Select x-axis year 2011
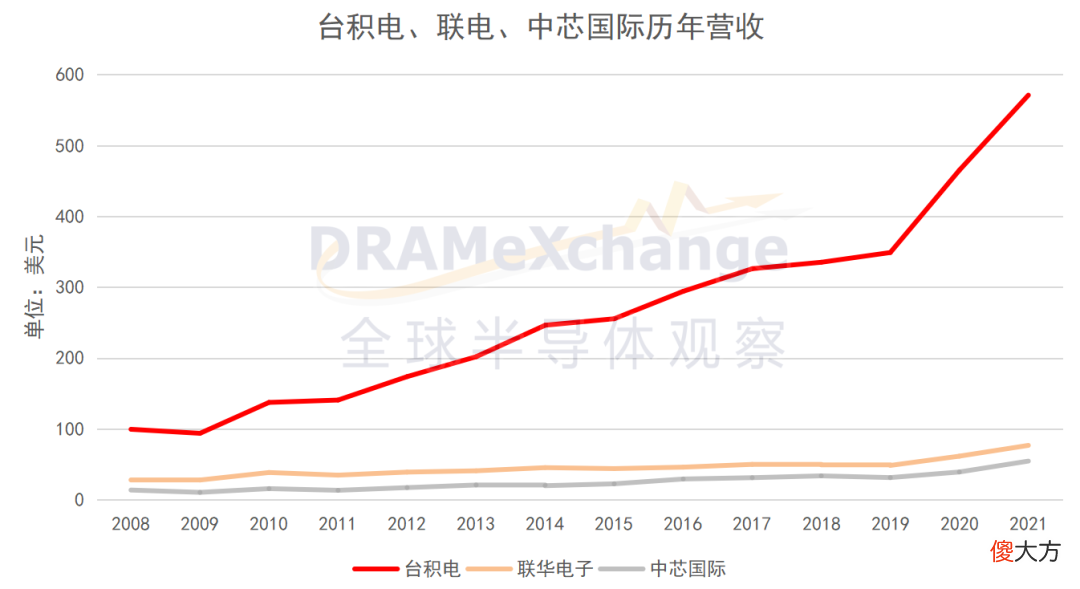The image size is (1080, 589). (338, 524)
